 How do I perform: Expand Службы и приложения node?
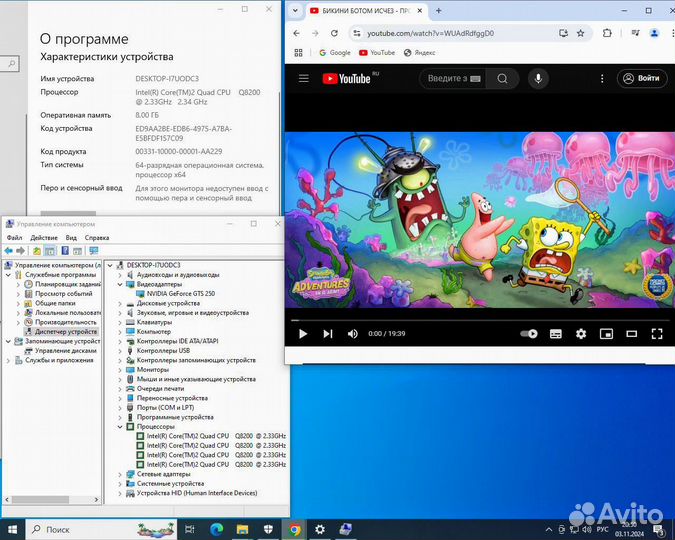(8, 360)
